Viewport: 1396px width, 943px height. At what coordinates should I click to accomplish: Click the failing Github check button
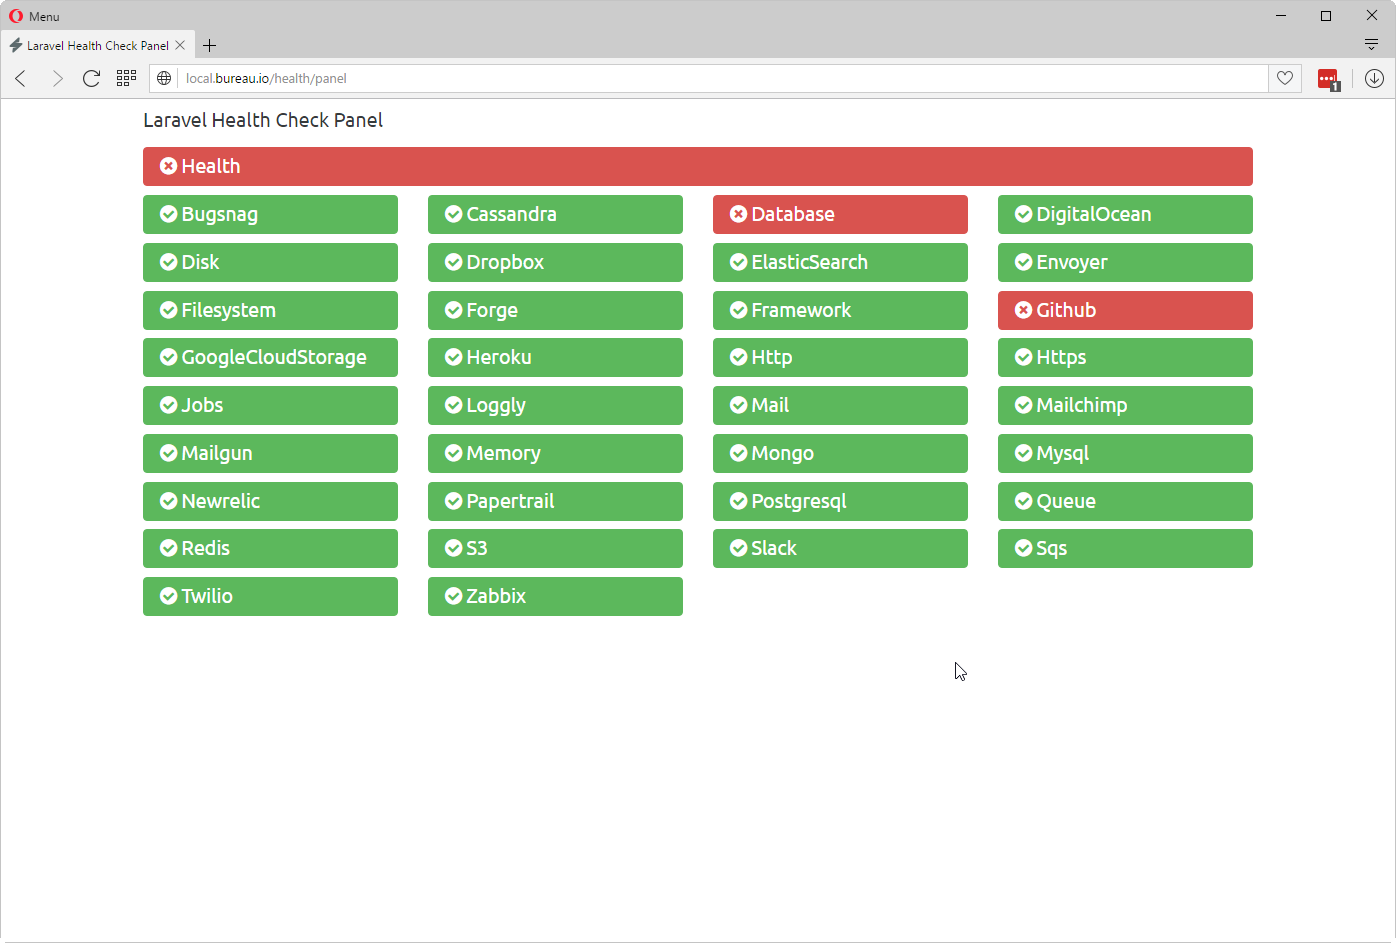pyautogui.click(x=1125, y=310)
